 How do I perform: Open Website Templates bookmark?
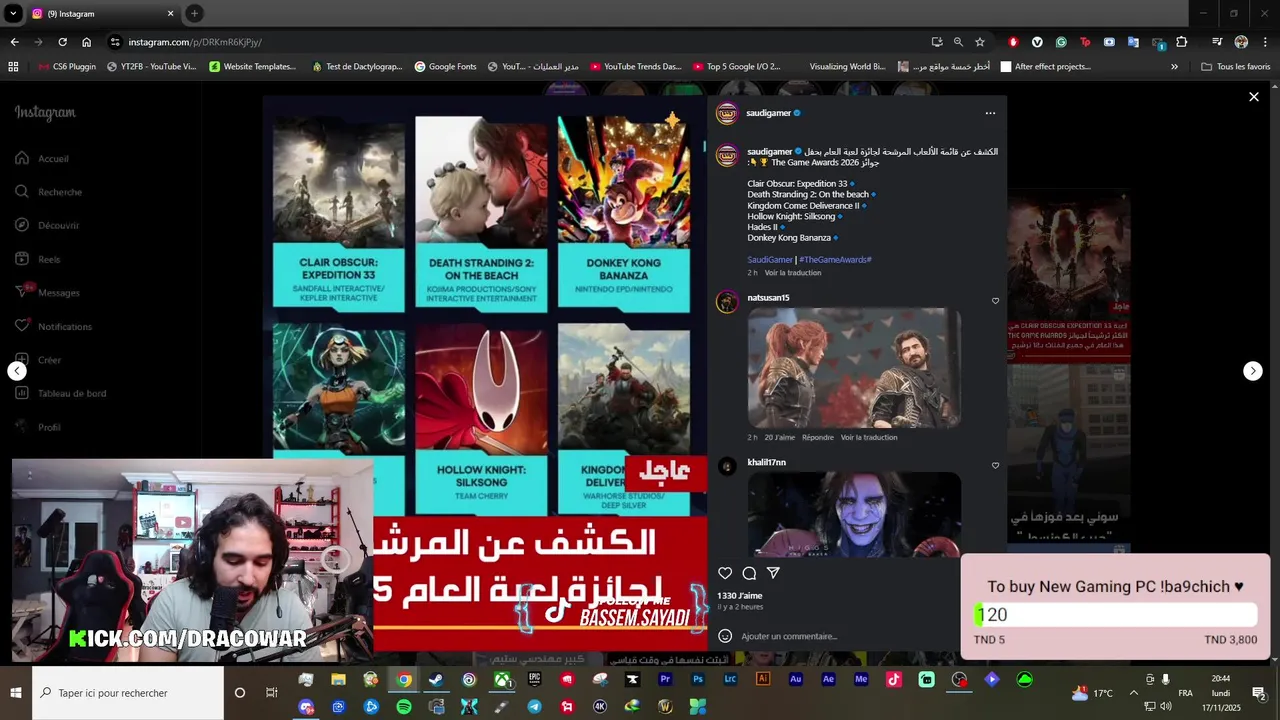[x=252, y=67]
